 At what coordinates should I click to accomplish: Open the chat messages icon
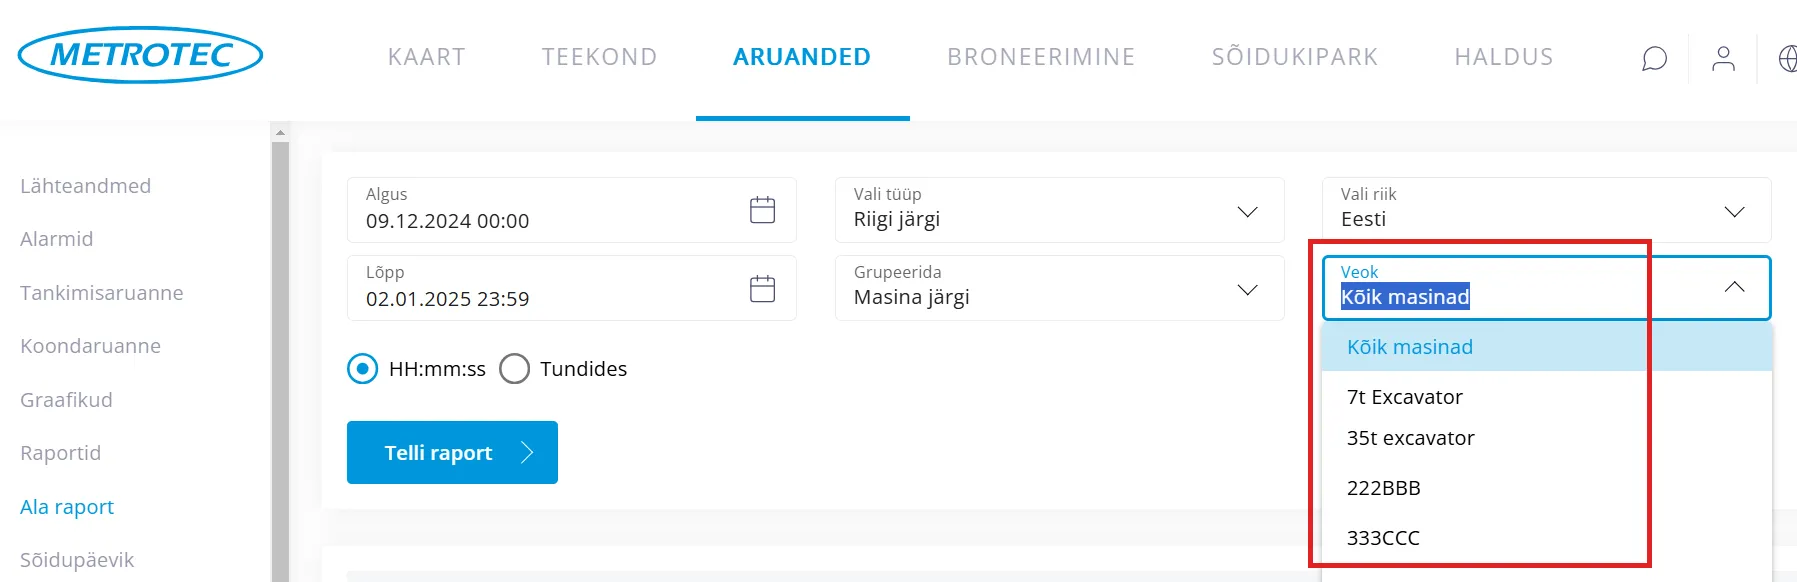1654,59
